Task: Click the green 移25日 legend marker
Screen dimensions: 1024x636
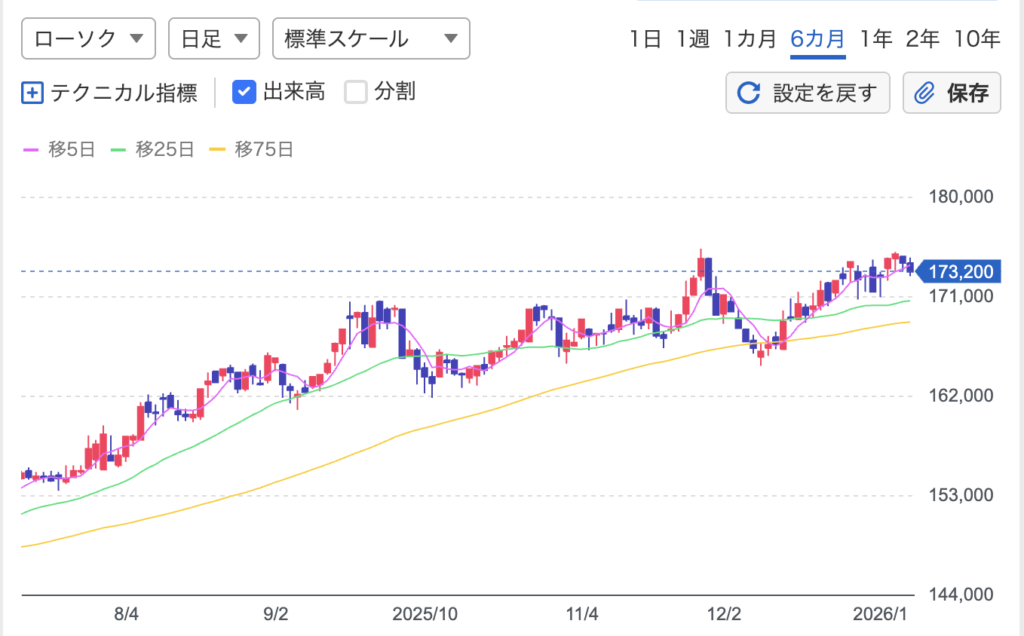Action: [119, 150]
